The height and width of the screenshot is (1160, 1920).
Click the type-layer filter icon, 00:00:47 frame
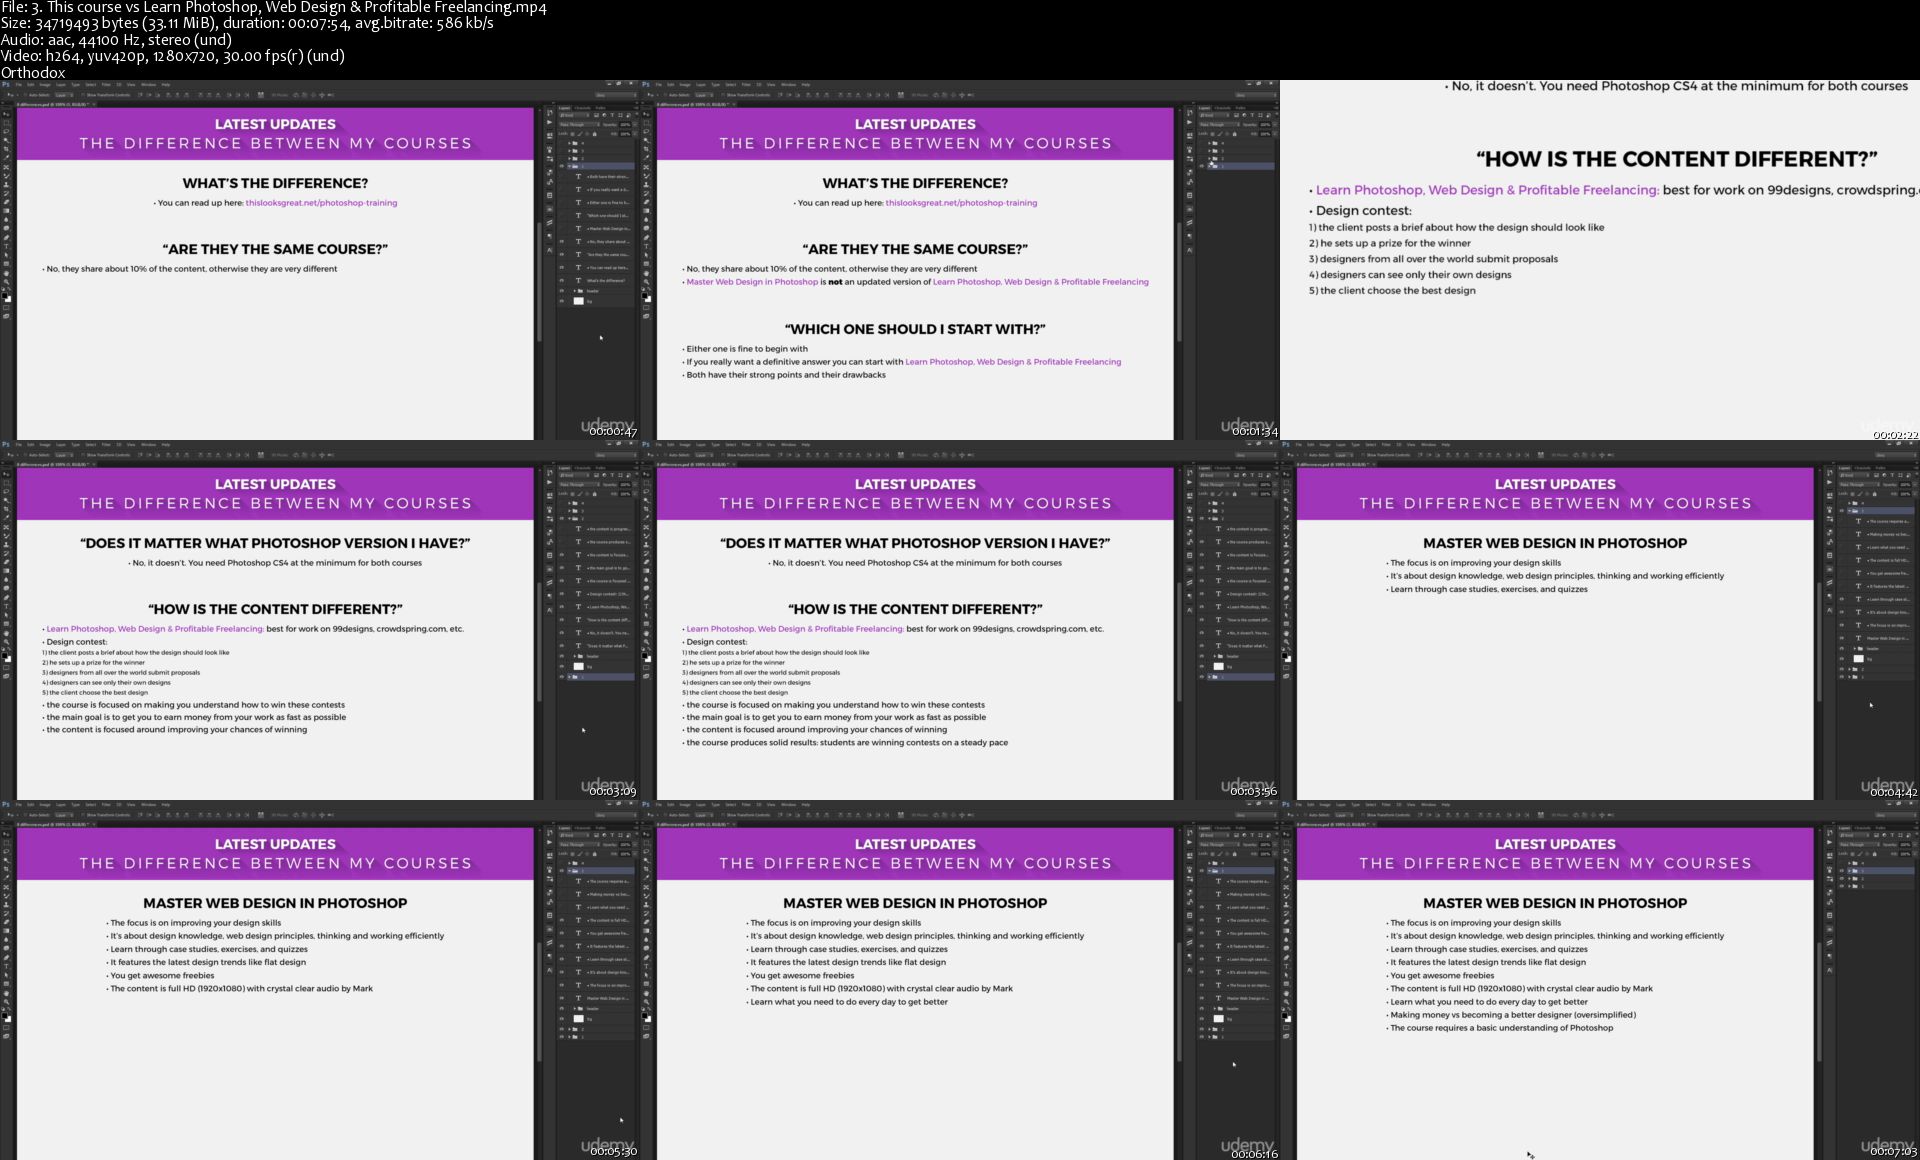pos(612,115)
